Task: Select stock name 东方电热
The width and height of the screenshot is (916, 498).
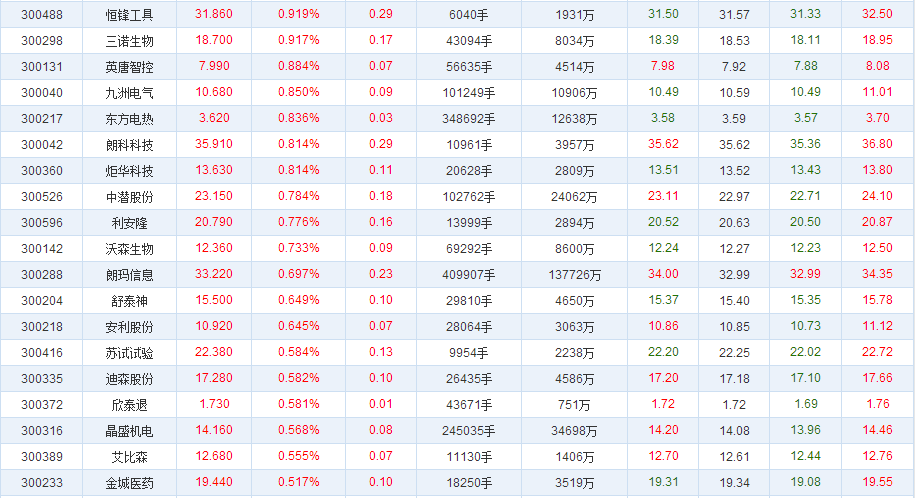Action: (129, 119)
